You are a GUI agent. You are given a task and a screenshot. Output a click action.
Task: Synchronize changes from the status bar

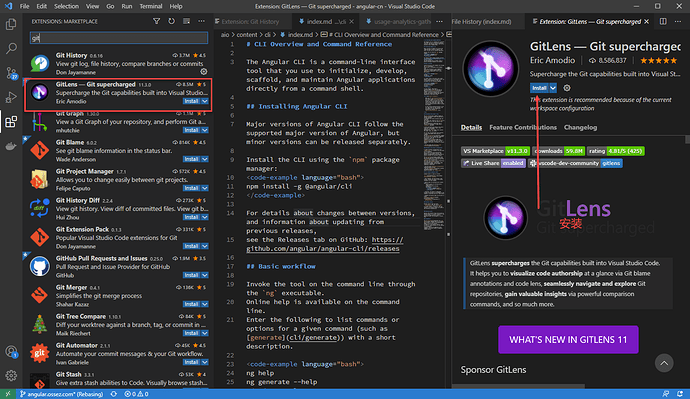click(x=114, y=394)
